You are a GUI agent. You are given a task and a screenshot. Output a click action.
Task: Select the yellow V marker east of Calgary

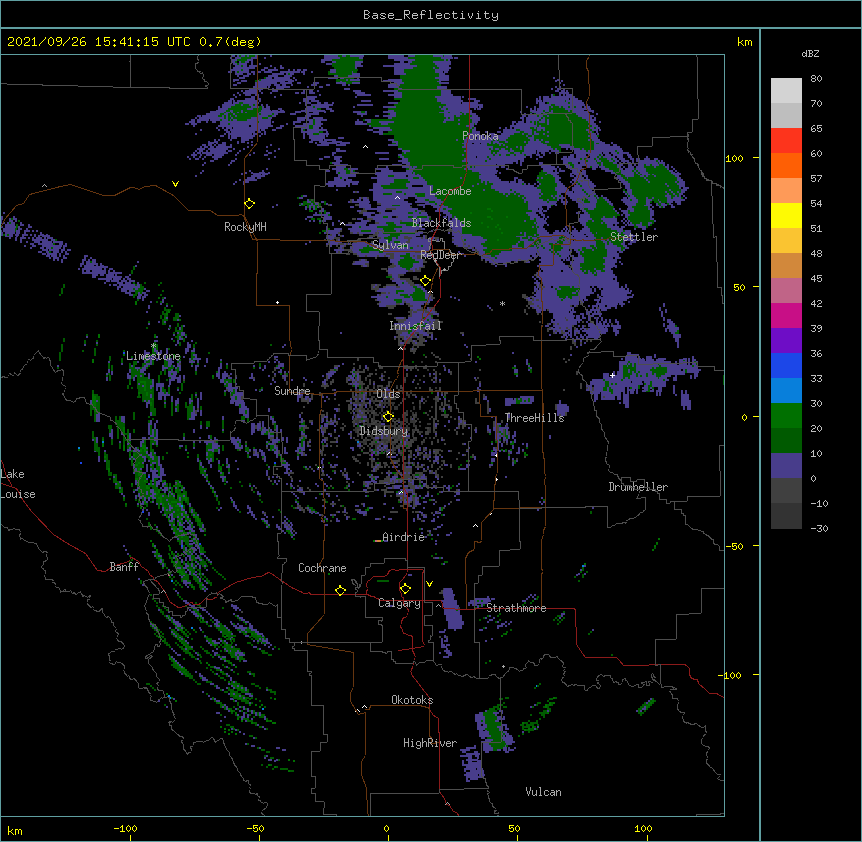[x=429, y=584]
